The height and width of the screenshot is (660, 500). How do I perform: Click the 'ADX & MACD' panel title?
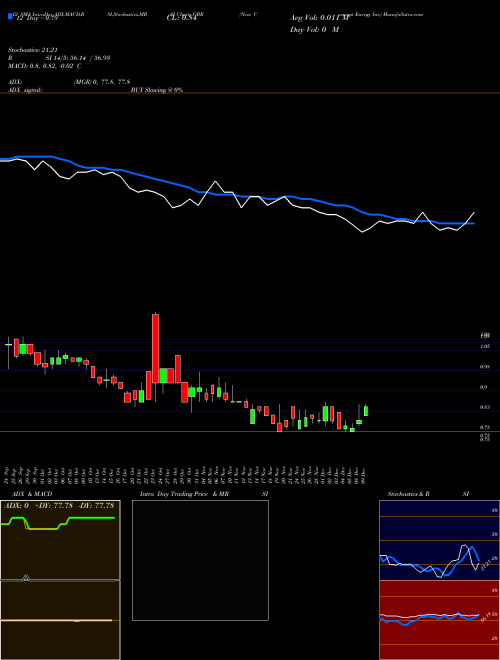point(32,493)
